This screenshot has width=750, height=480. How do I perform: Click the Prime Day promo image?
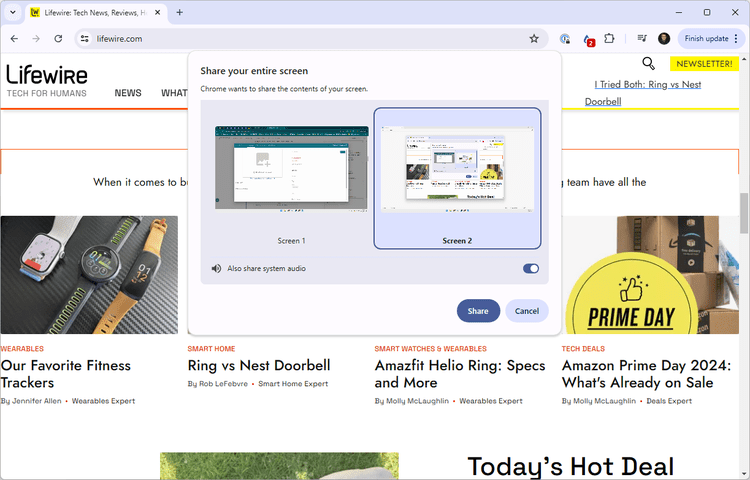(x=651, y=275)
